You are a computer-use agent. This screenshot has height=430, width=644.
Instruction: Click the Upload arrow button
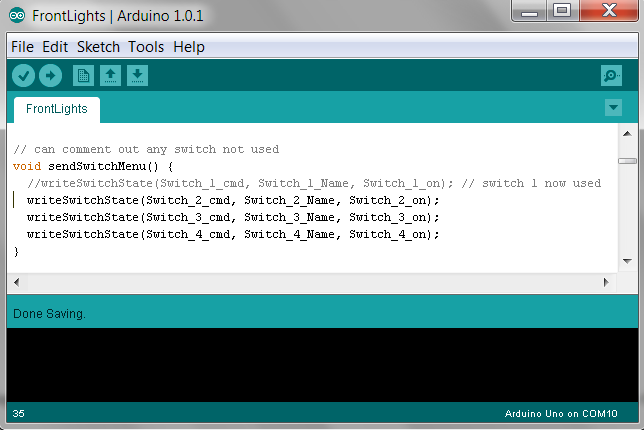51,76
